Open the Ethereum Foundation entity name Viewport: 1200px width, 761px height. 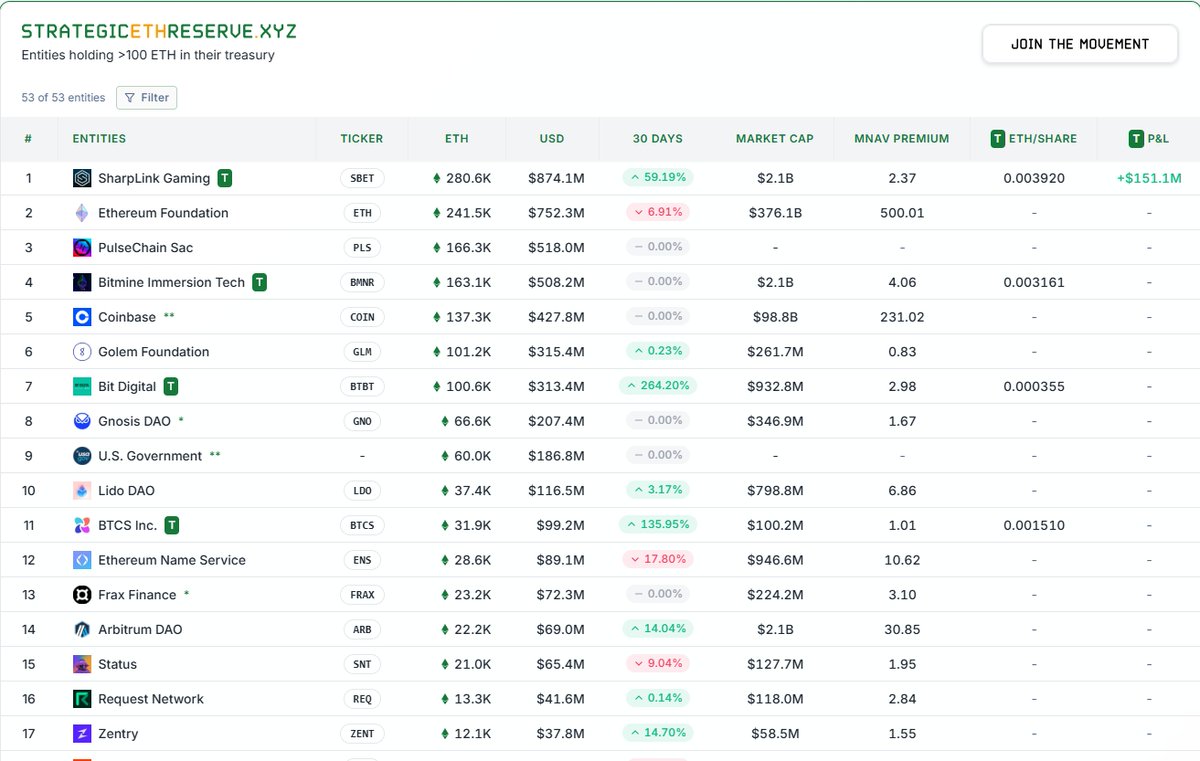pos(163,213)
